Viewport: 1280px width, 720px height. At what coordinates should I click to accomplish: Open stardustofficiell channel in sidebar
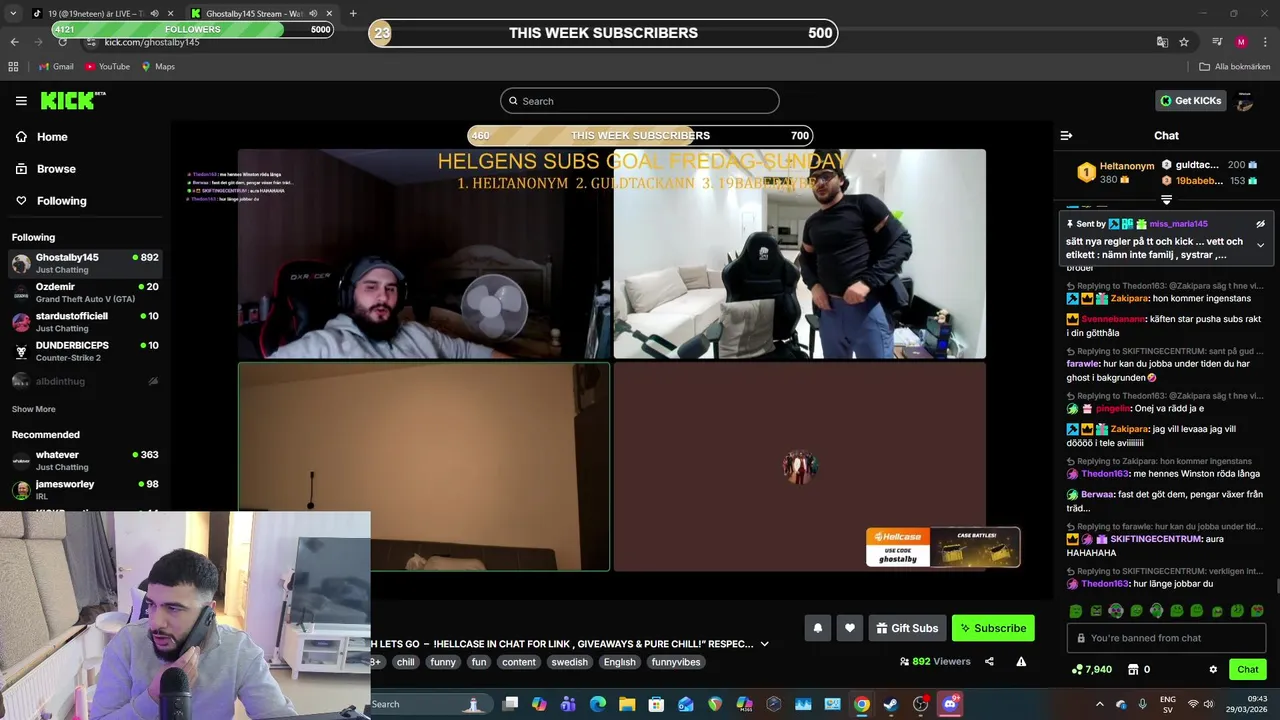(85, 322)
